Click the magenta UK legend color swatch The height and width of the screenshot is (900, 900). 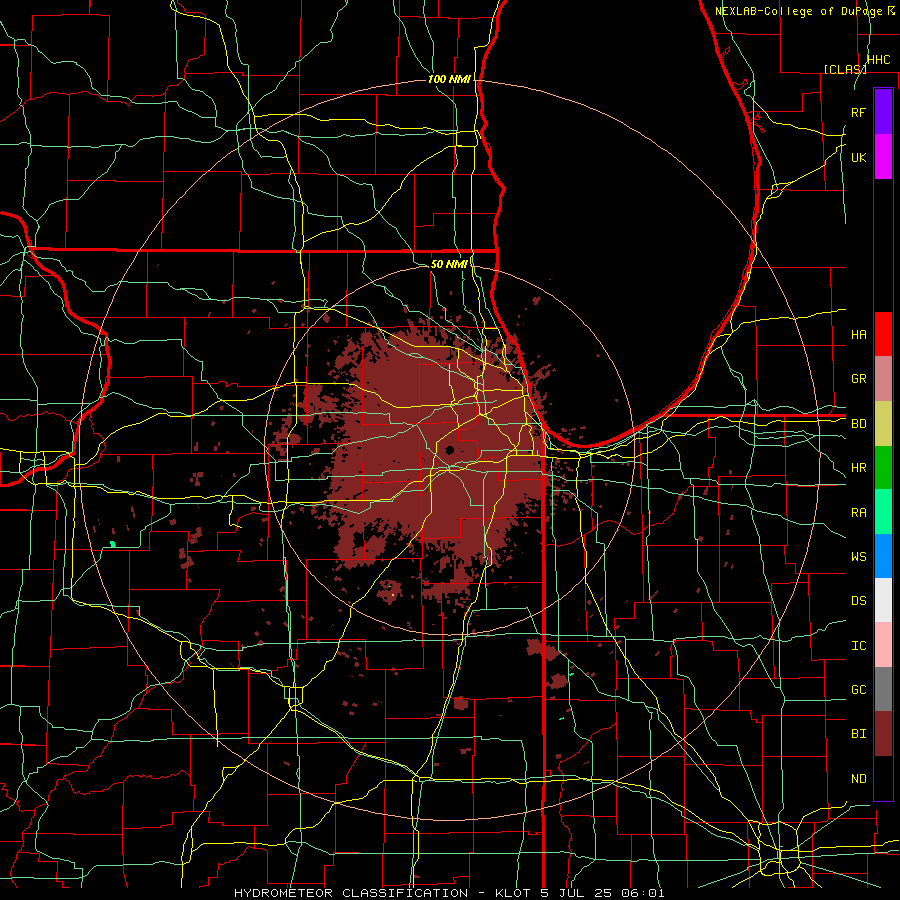[883, 157]
